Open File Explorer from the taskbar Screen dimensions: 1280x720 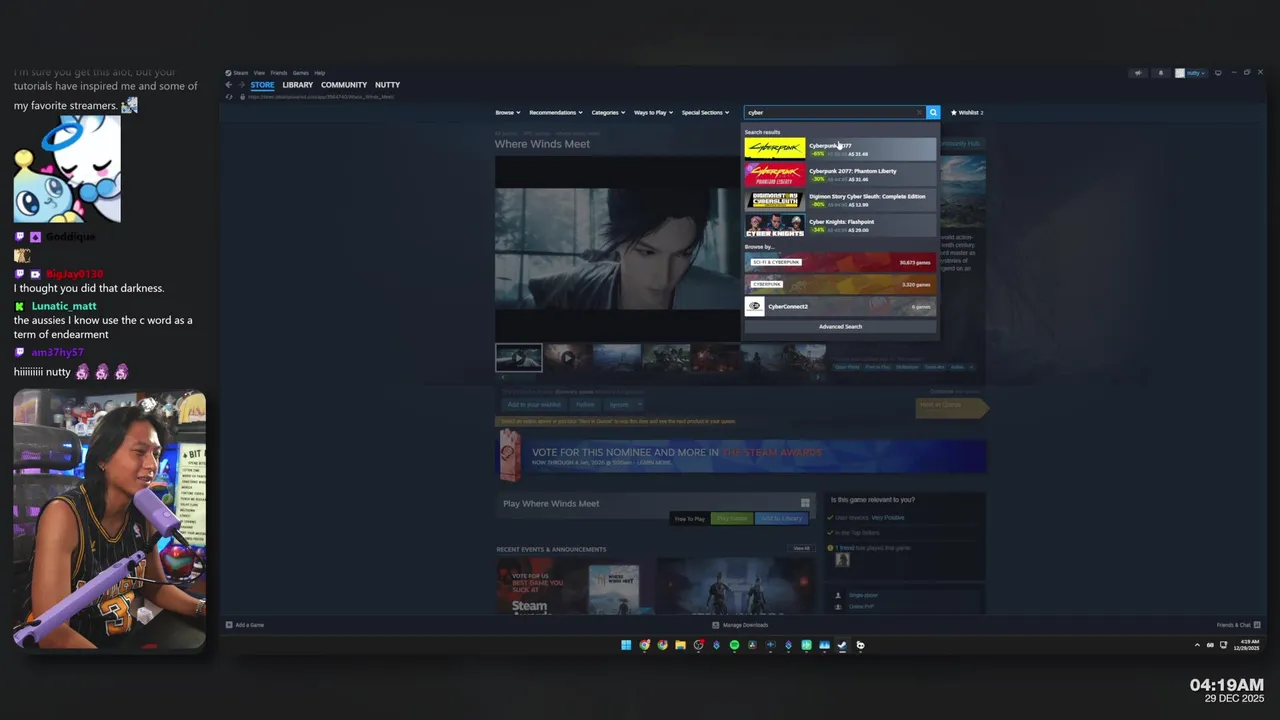(680, 645)
